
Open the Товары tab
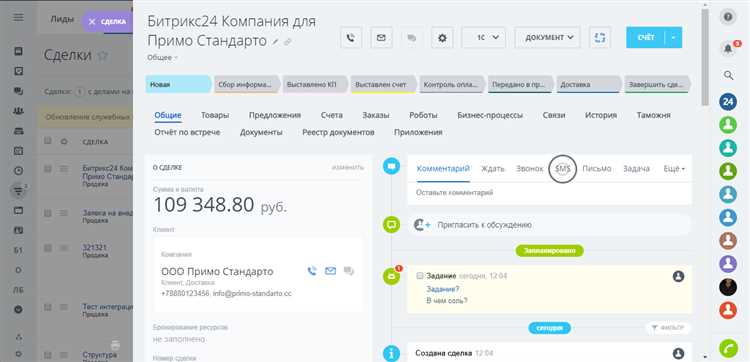click(x=215, y=115)
